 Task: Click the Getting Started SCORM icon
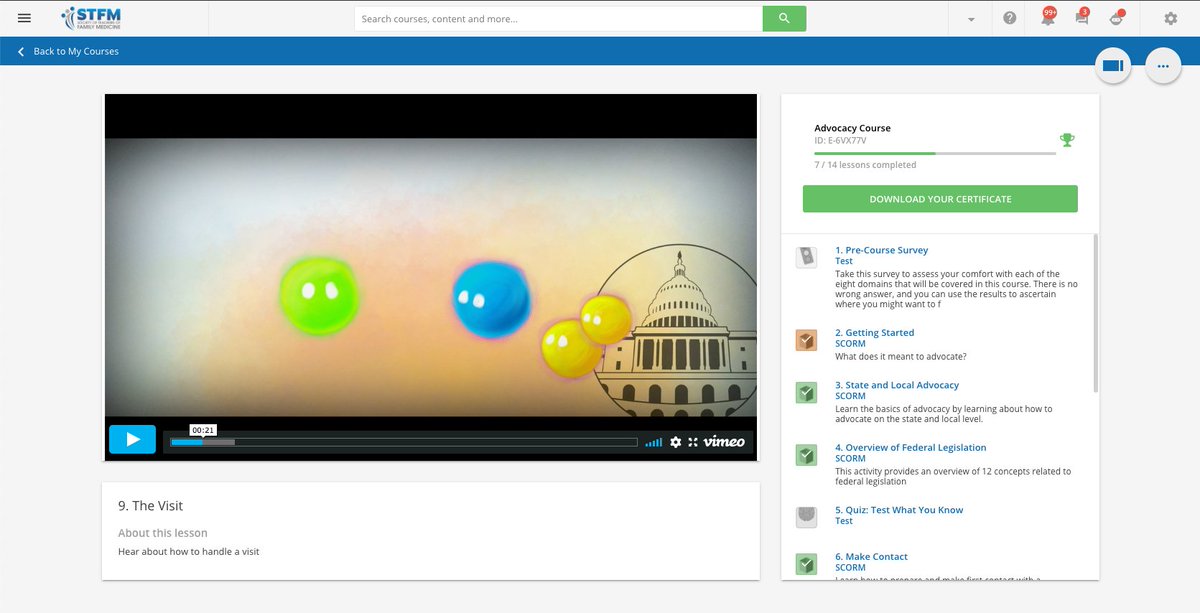click(806, 340)
